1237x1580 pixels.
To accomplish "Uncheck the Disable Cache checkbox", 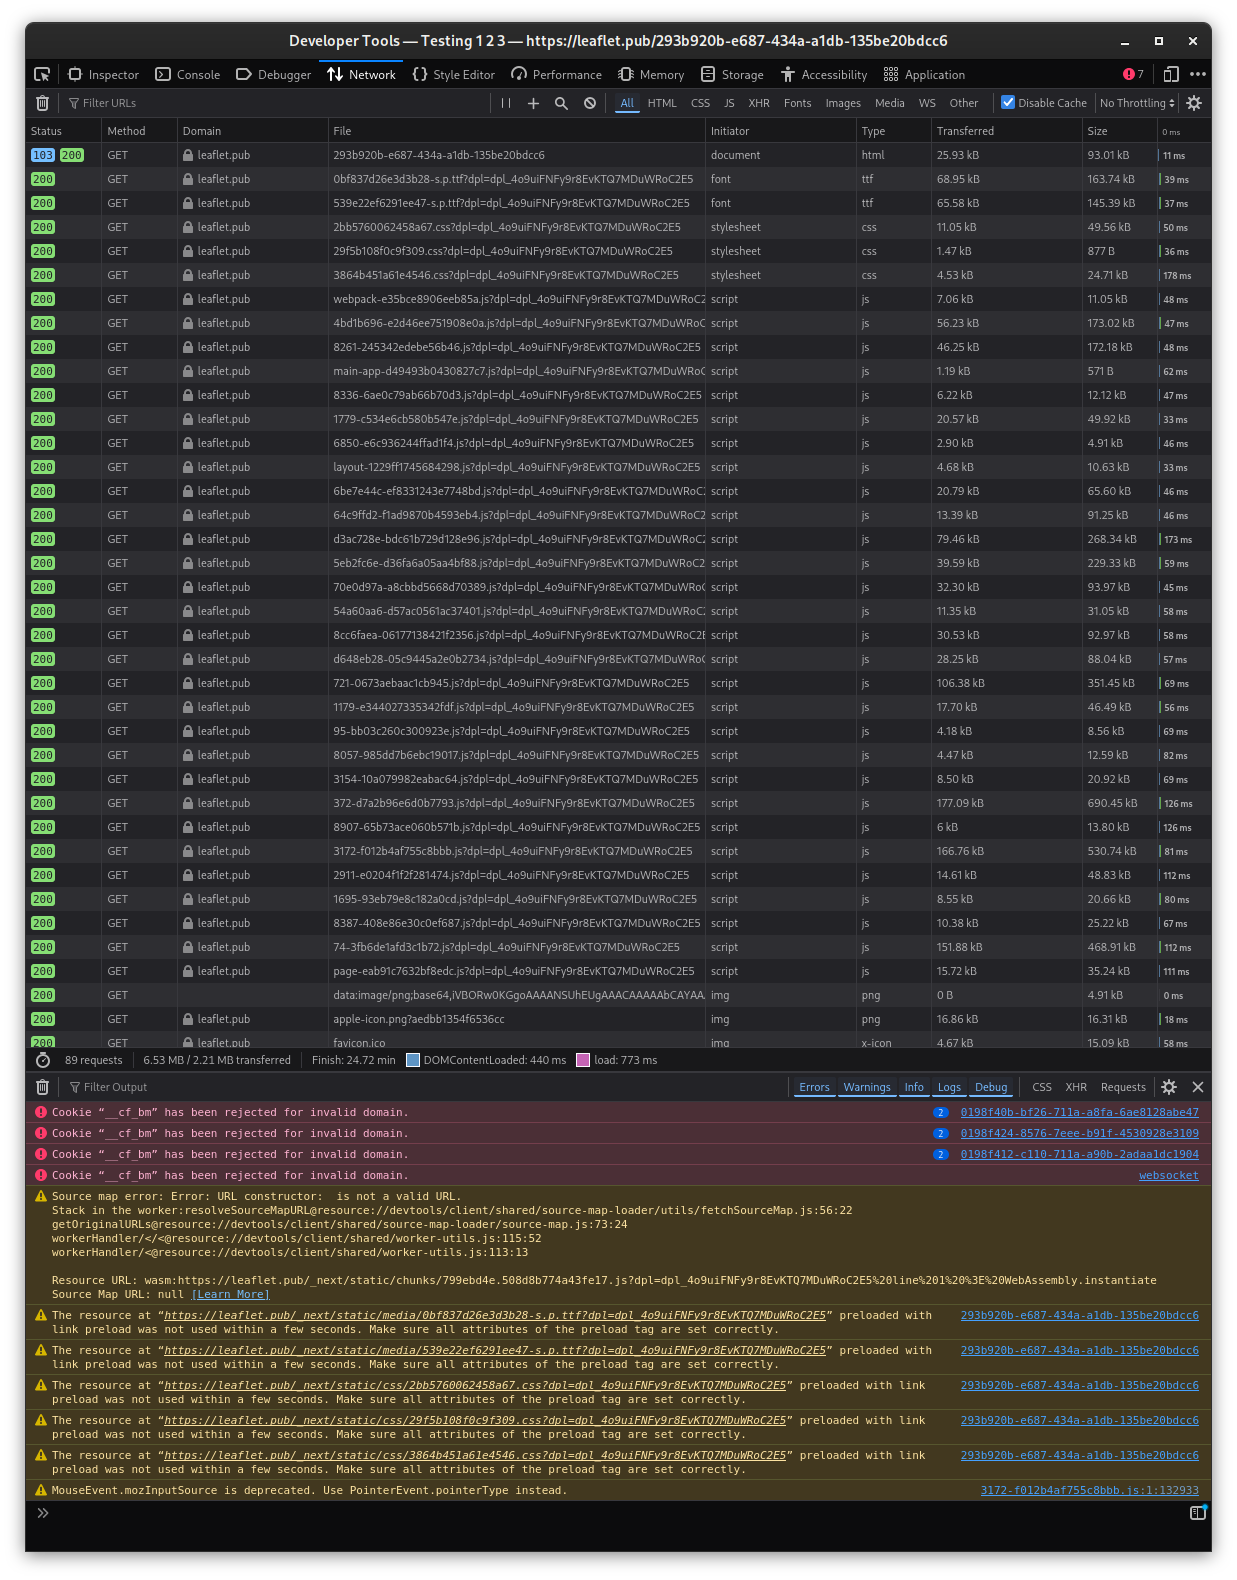I will pos(1008,103).
